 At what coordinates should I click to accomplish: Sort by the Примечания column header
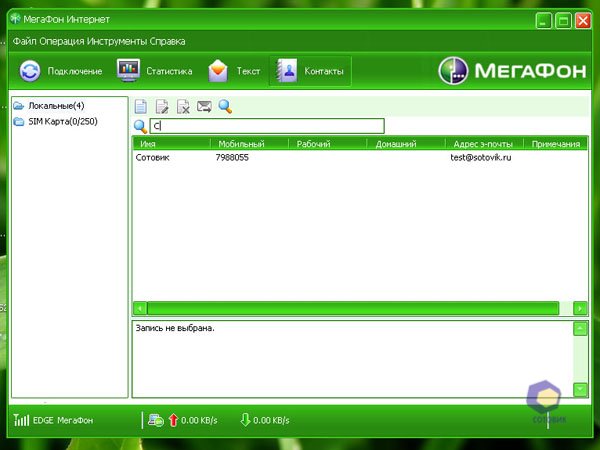coord(556,144)
